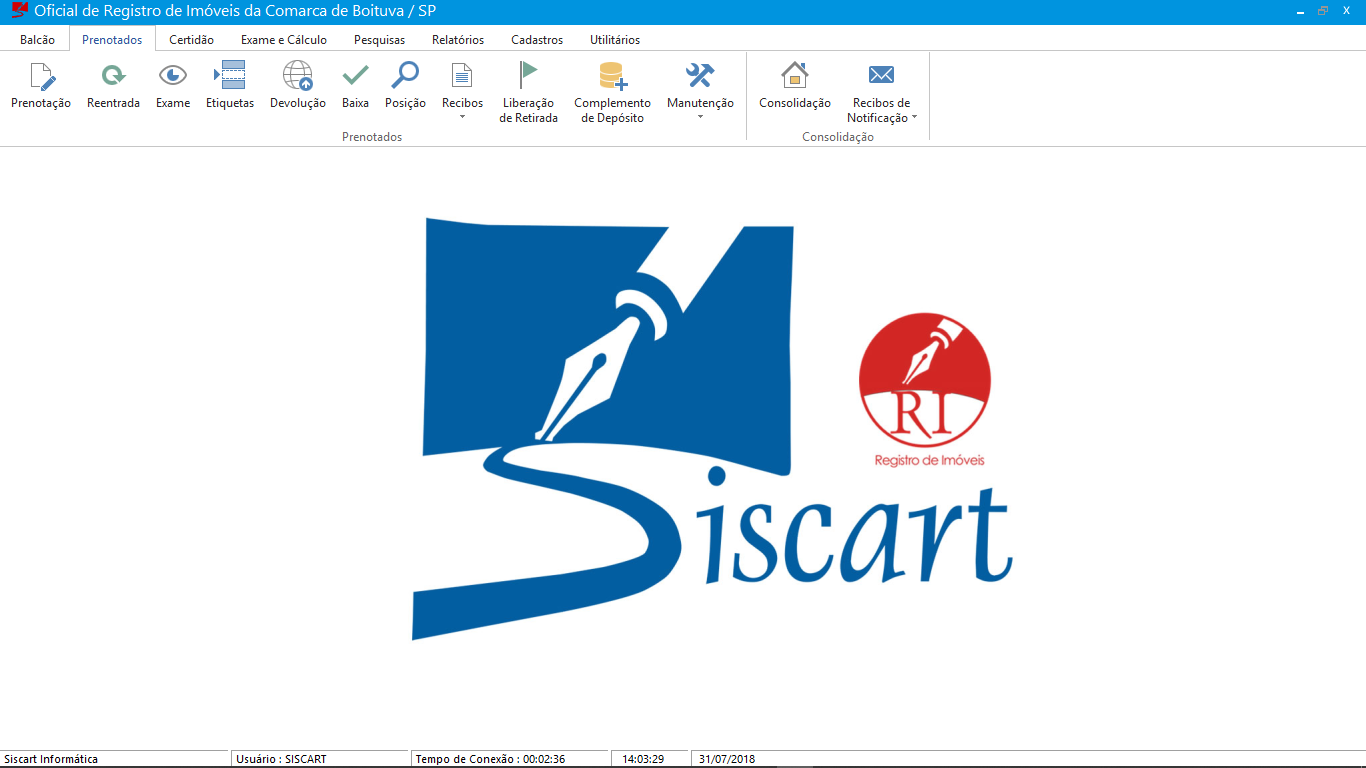Open Recibos de Notificação envelope icon
This screenshot has height=768, width=1366.
point(881,76)
